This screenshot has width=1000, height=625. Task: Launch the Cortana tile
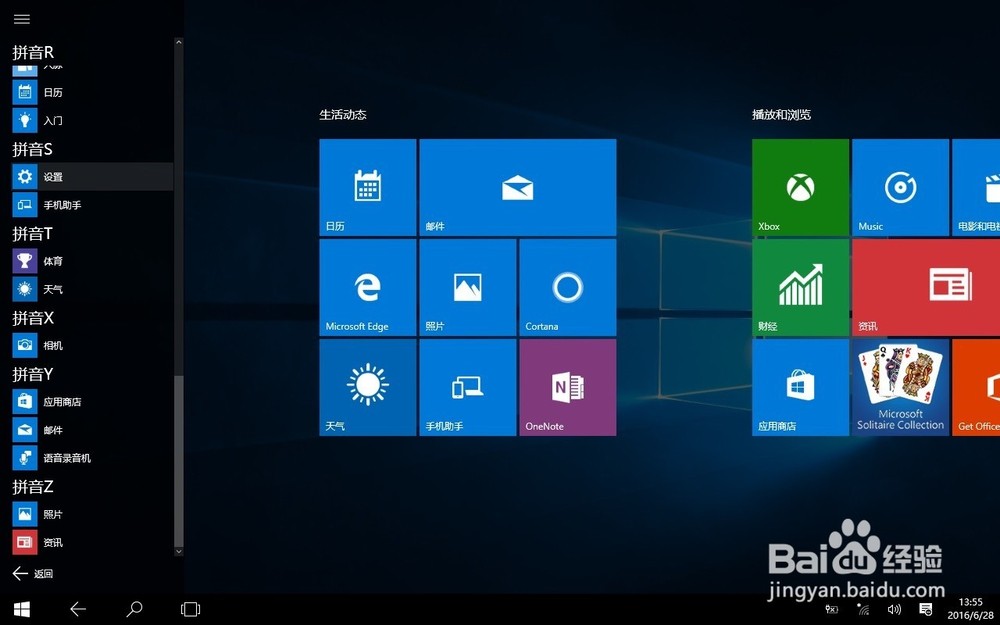pyautogui.click(x=568, y=288)
